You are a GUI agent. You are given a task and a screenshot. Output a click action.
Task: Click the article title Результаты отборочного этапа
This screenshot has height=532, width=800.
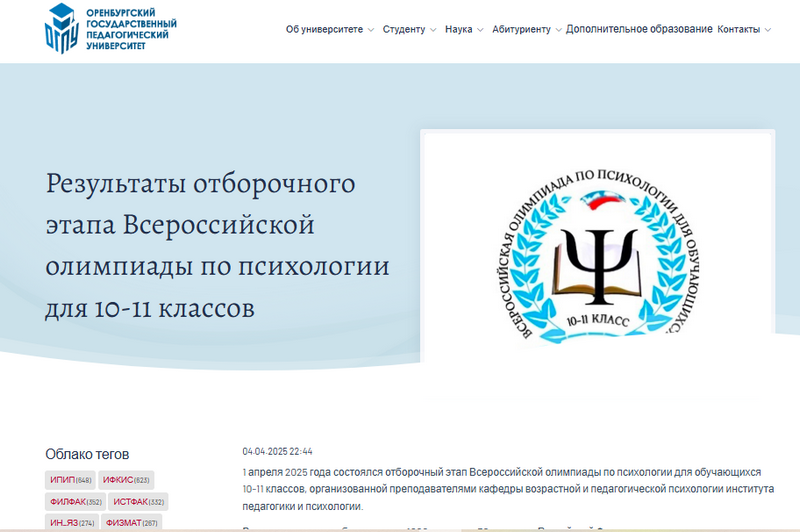(217, 245)
